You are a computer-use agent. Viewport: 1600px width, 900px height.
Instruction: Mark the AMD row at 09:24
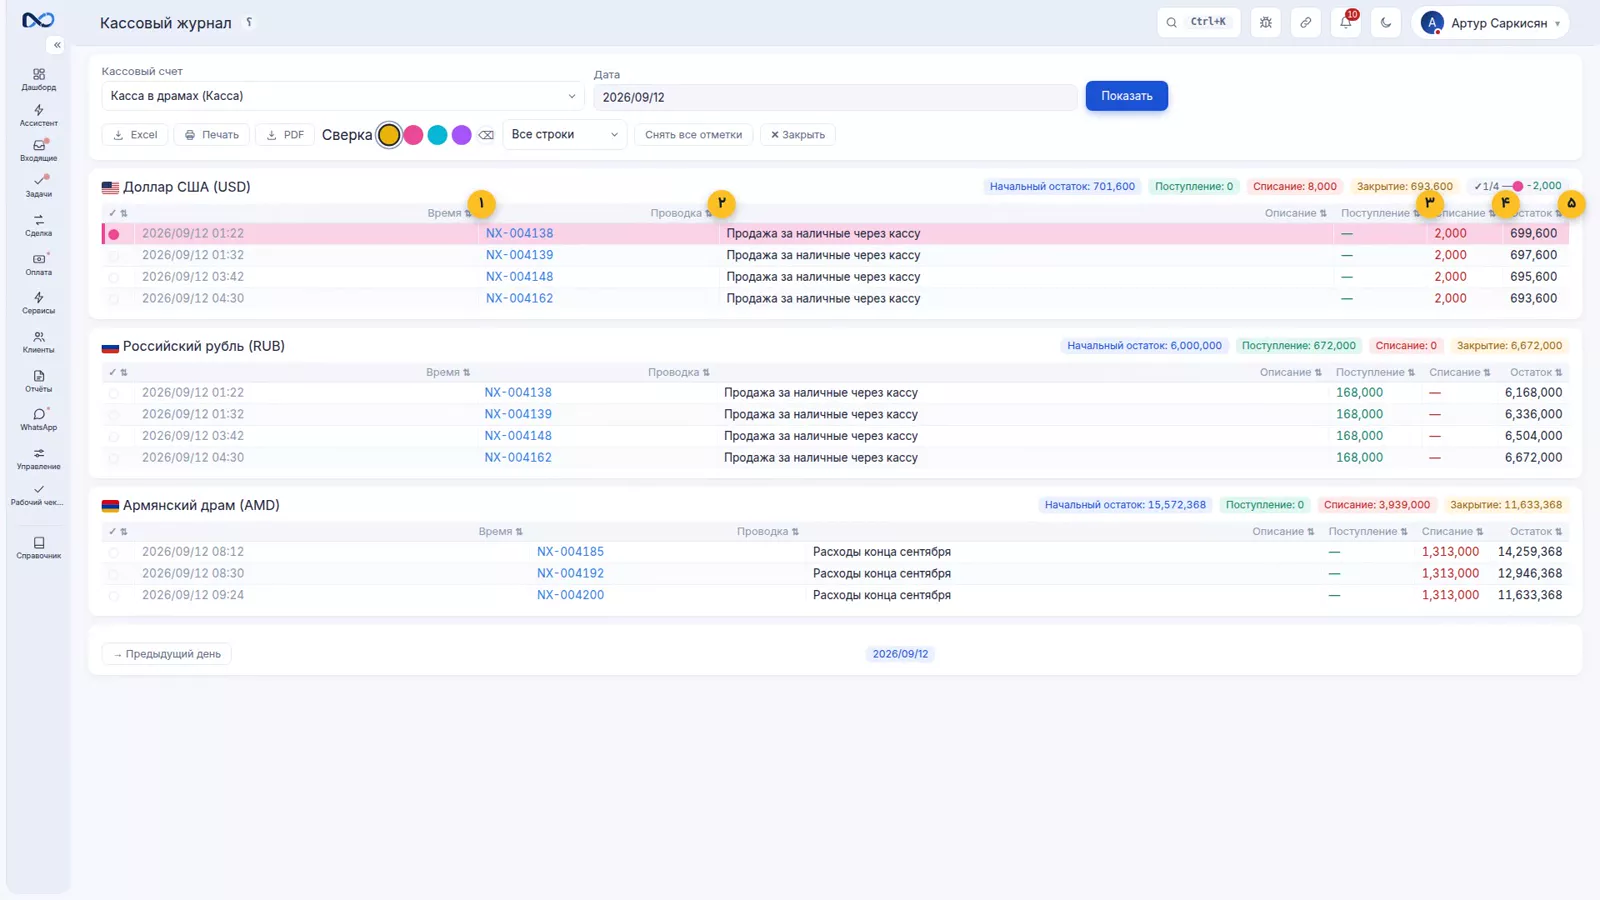[x=114, y=596]
